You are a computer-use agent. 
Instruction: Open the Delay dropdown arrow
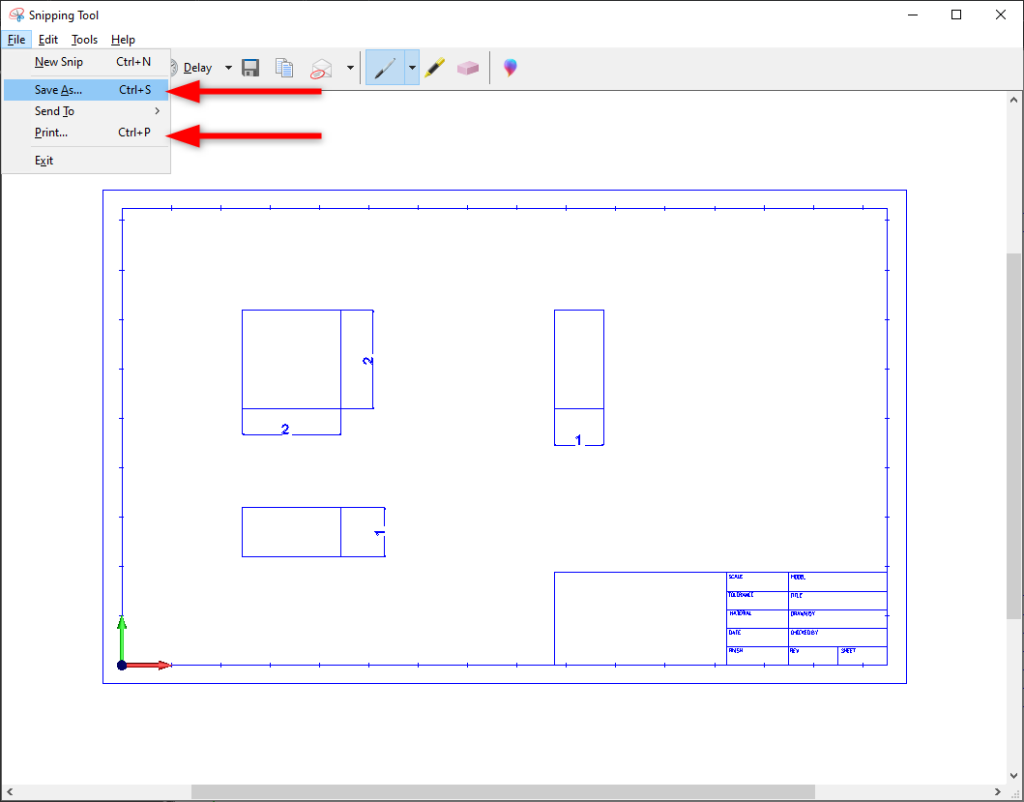click(x=228, y=68)
